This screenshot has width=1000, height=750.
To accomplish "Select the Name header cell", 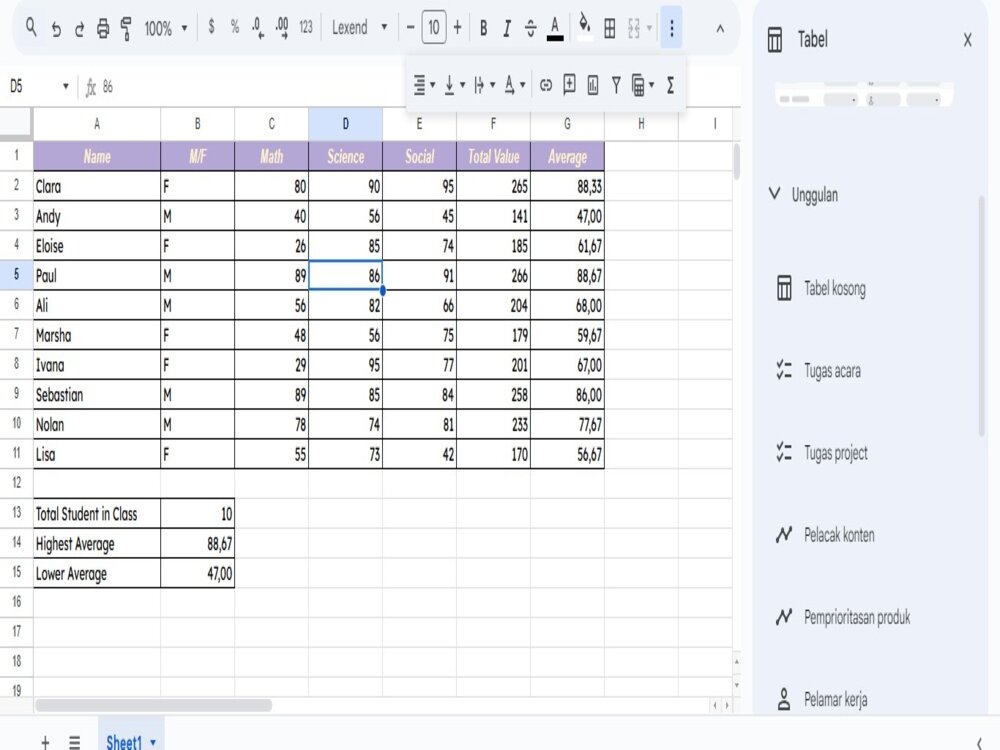I will pyautogui.click(x=97, y=156).
